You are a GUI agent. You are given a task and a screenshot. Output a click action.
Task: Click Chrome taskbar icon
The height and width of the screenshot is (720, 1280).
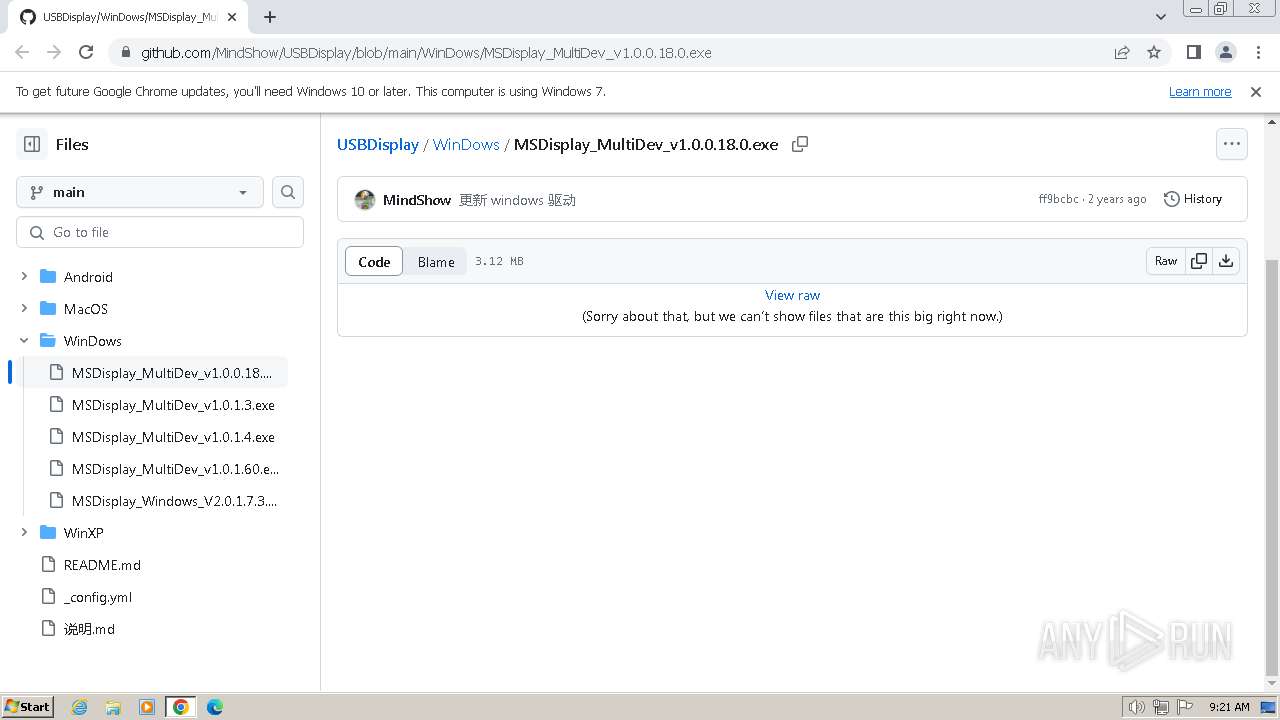point(181,707)
